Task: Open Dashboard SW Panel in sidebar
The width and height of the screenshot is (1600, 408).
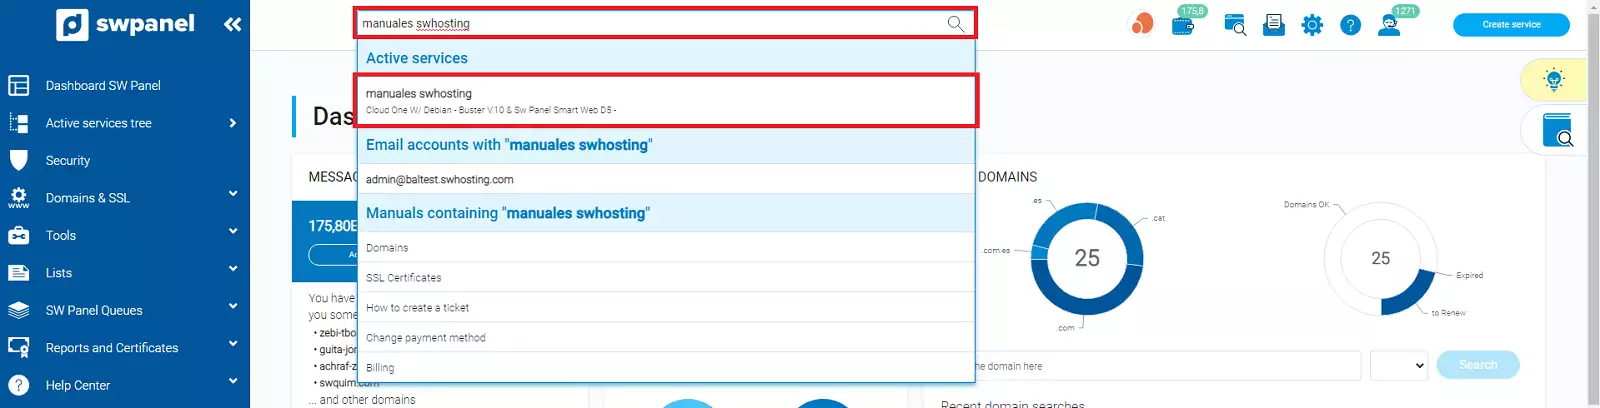Action: coord(103,86)
